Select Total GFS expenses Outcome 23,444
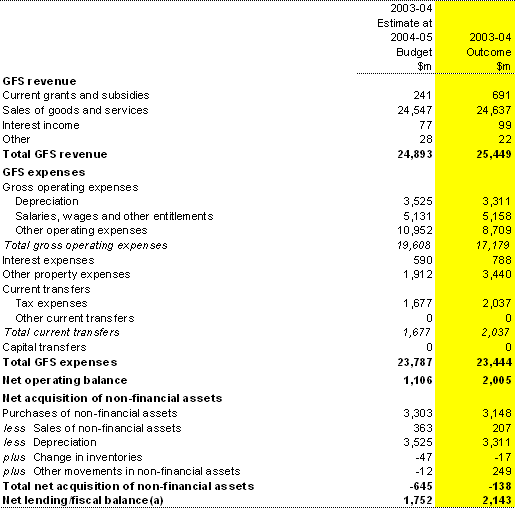 tap(494, 362)
